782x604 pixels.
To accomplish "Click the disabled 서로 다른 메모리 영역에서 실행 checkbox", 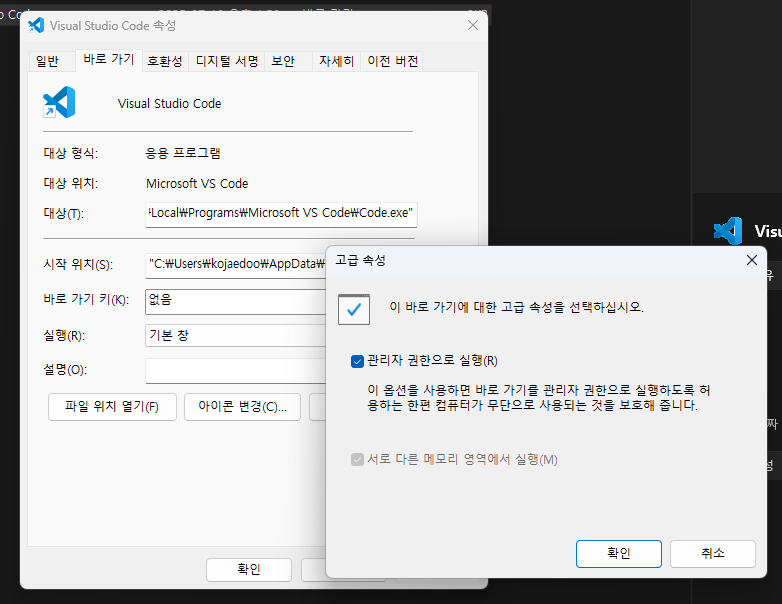I will tap(357, 459).
